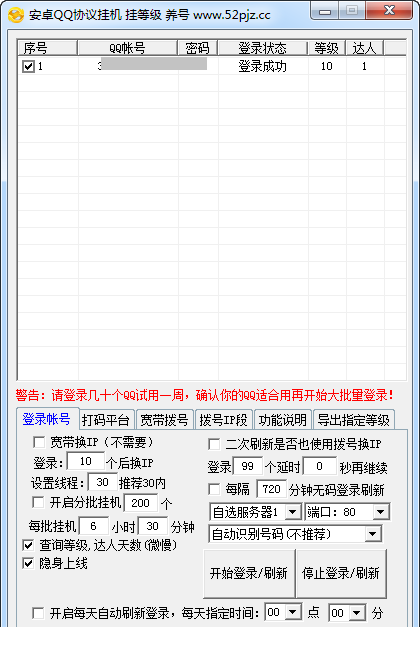This screenshot has height=650, width=420.
Task: Click batch count field showing 200
Action: tap(141, 503)
